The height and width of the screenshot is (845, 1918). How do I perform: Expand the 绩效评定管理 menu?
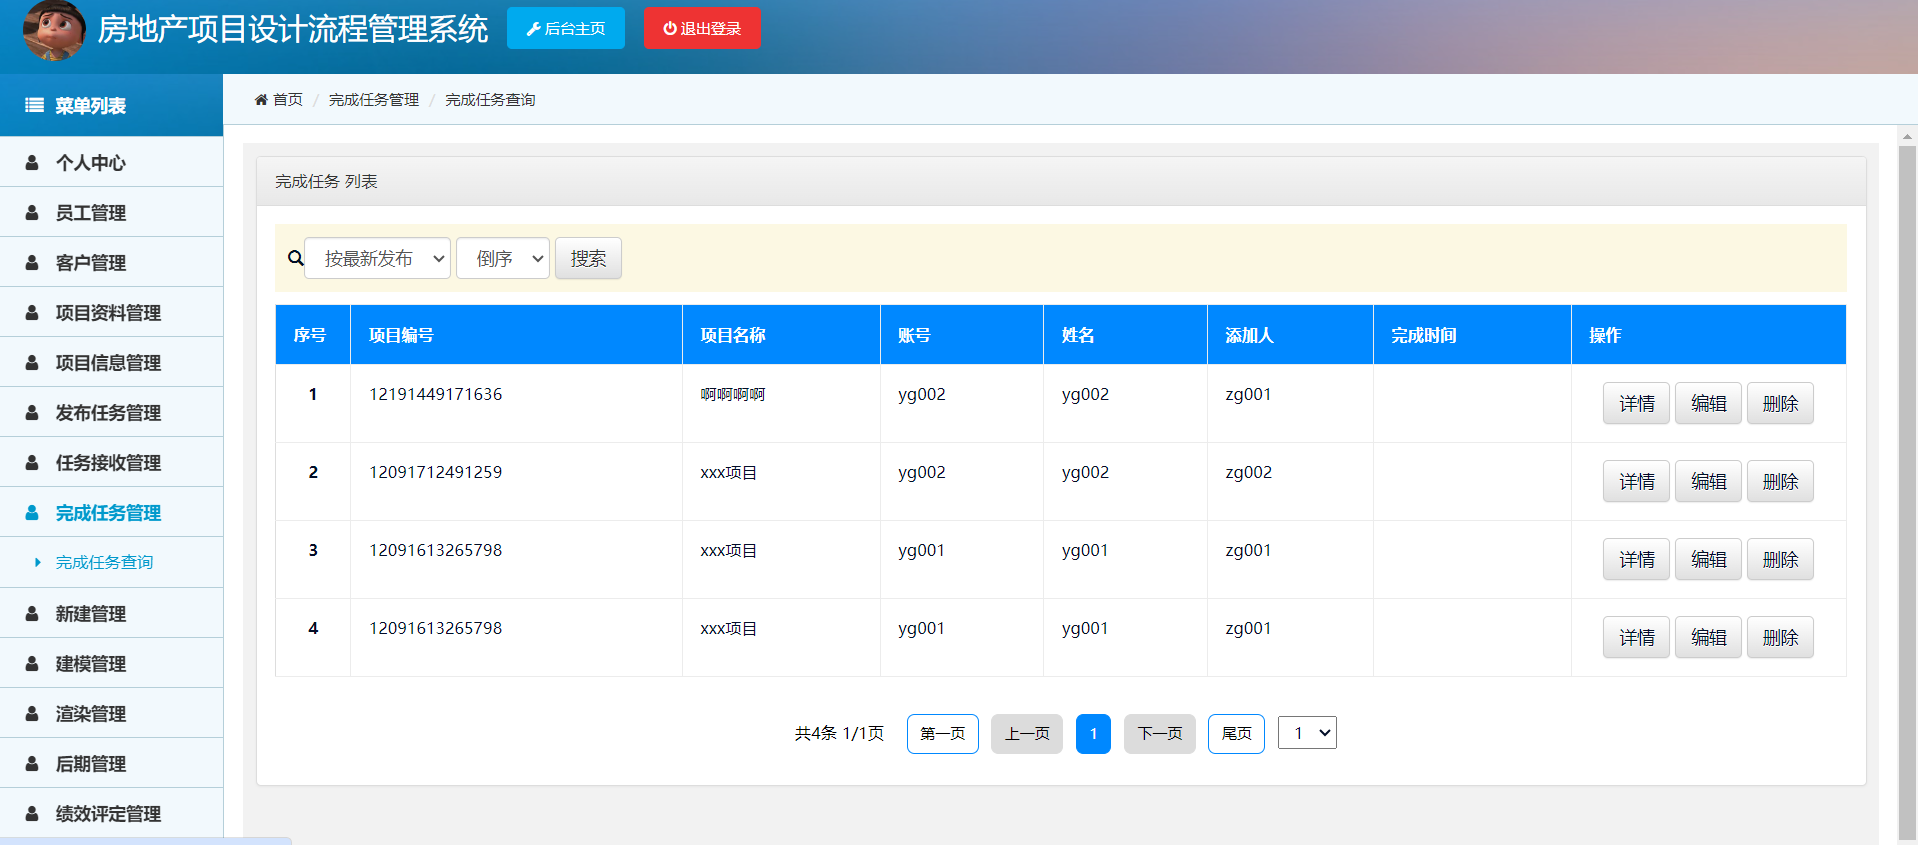(111, 813)
